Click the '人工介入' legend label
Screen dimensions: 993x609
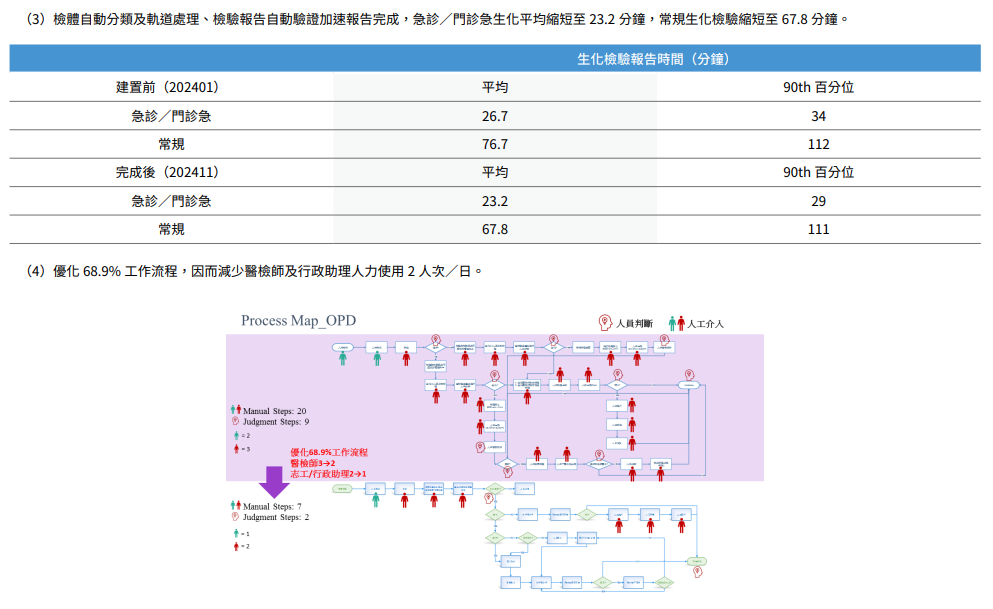pyautogui.click(x=705, y=323)
